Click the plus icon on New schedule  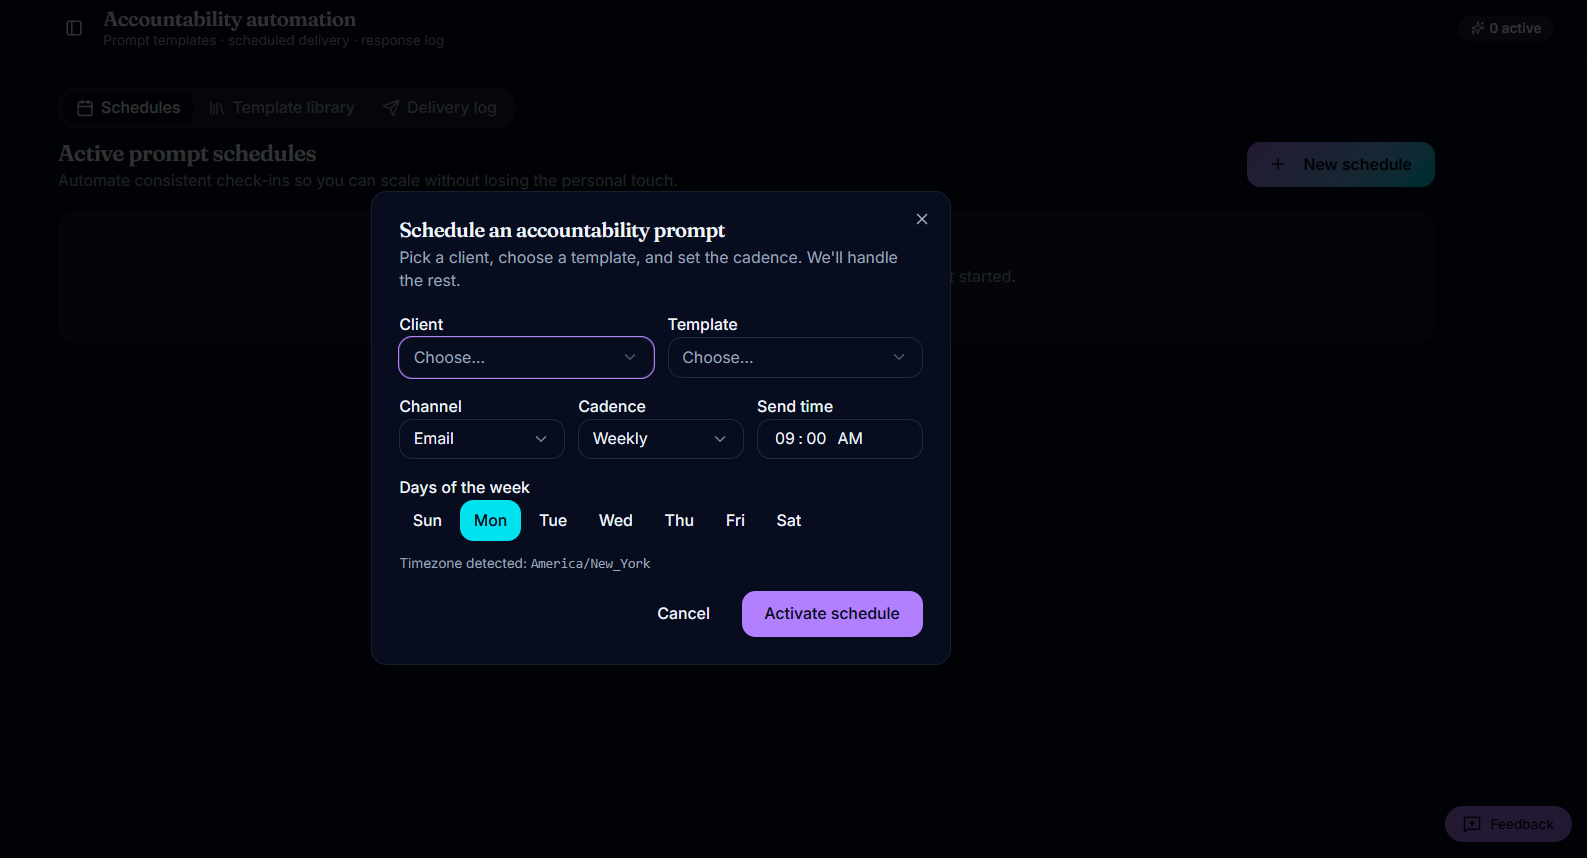1278,164
